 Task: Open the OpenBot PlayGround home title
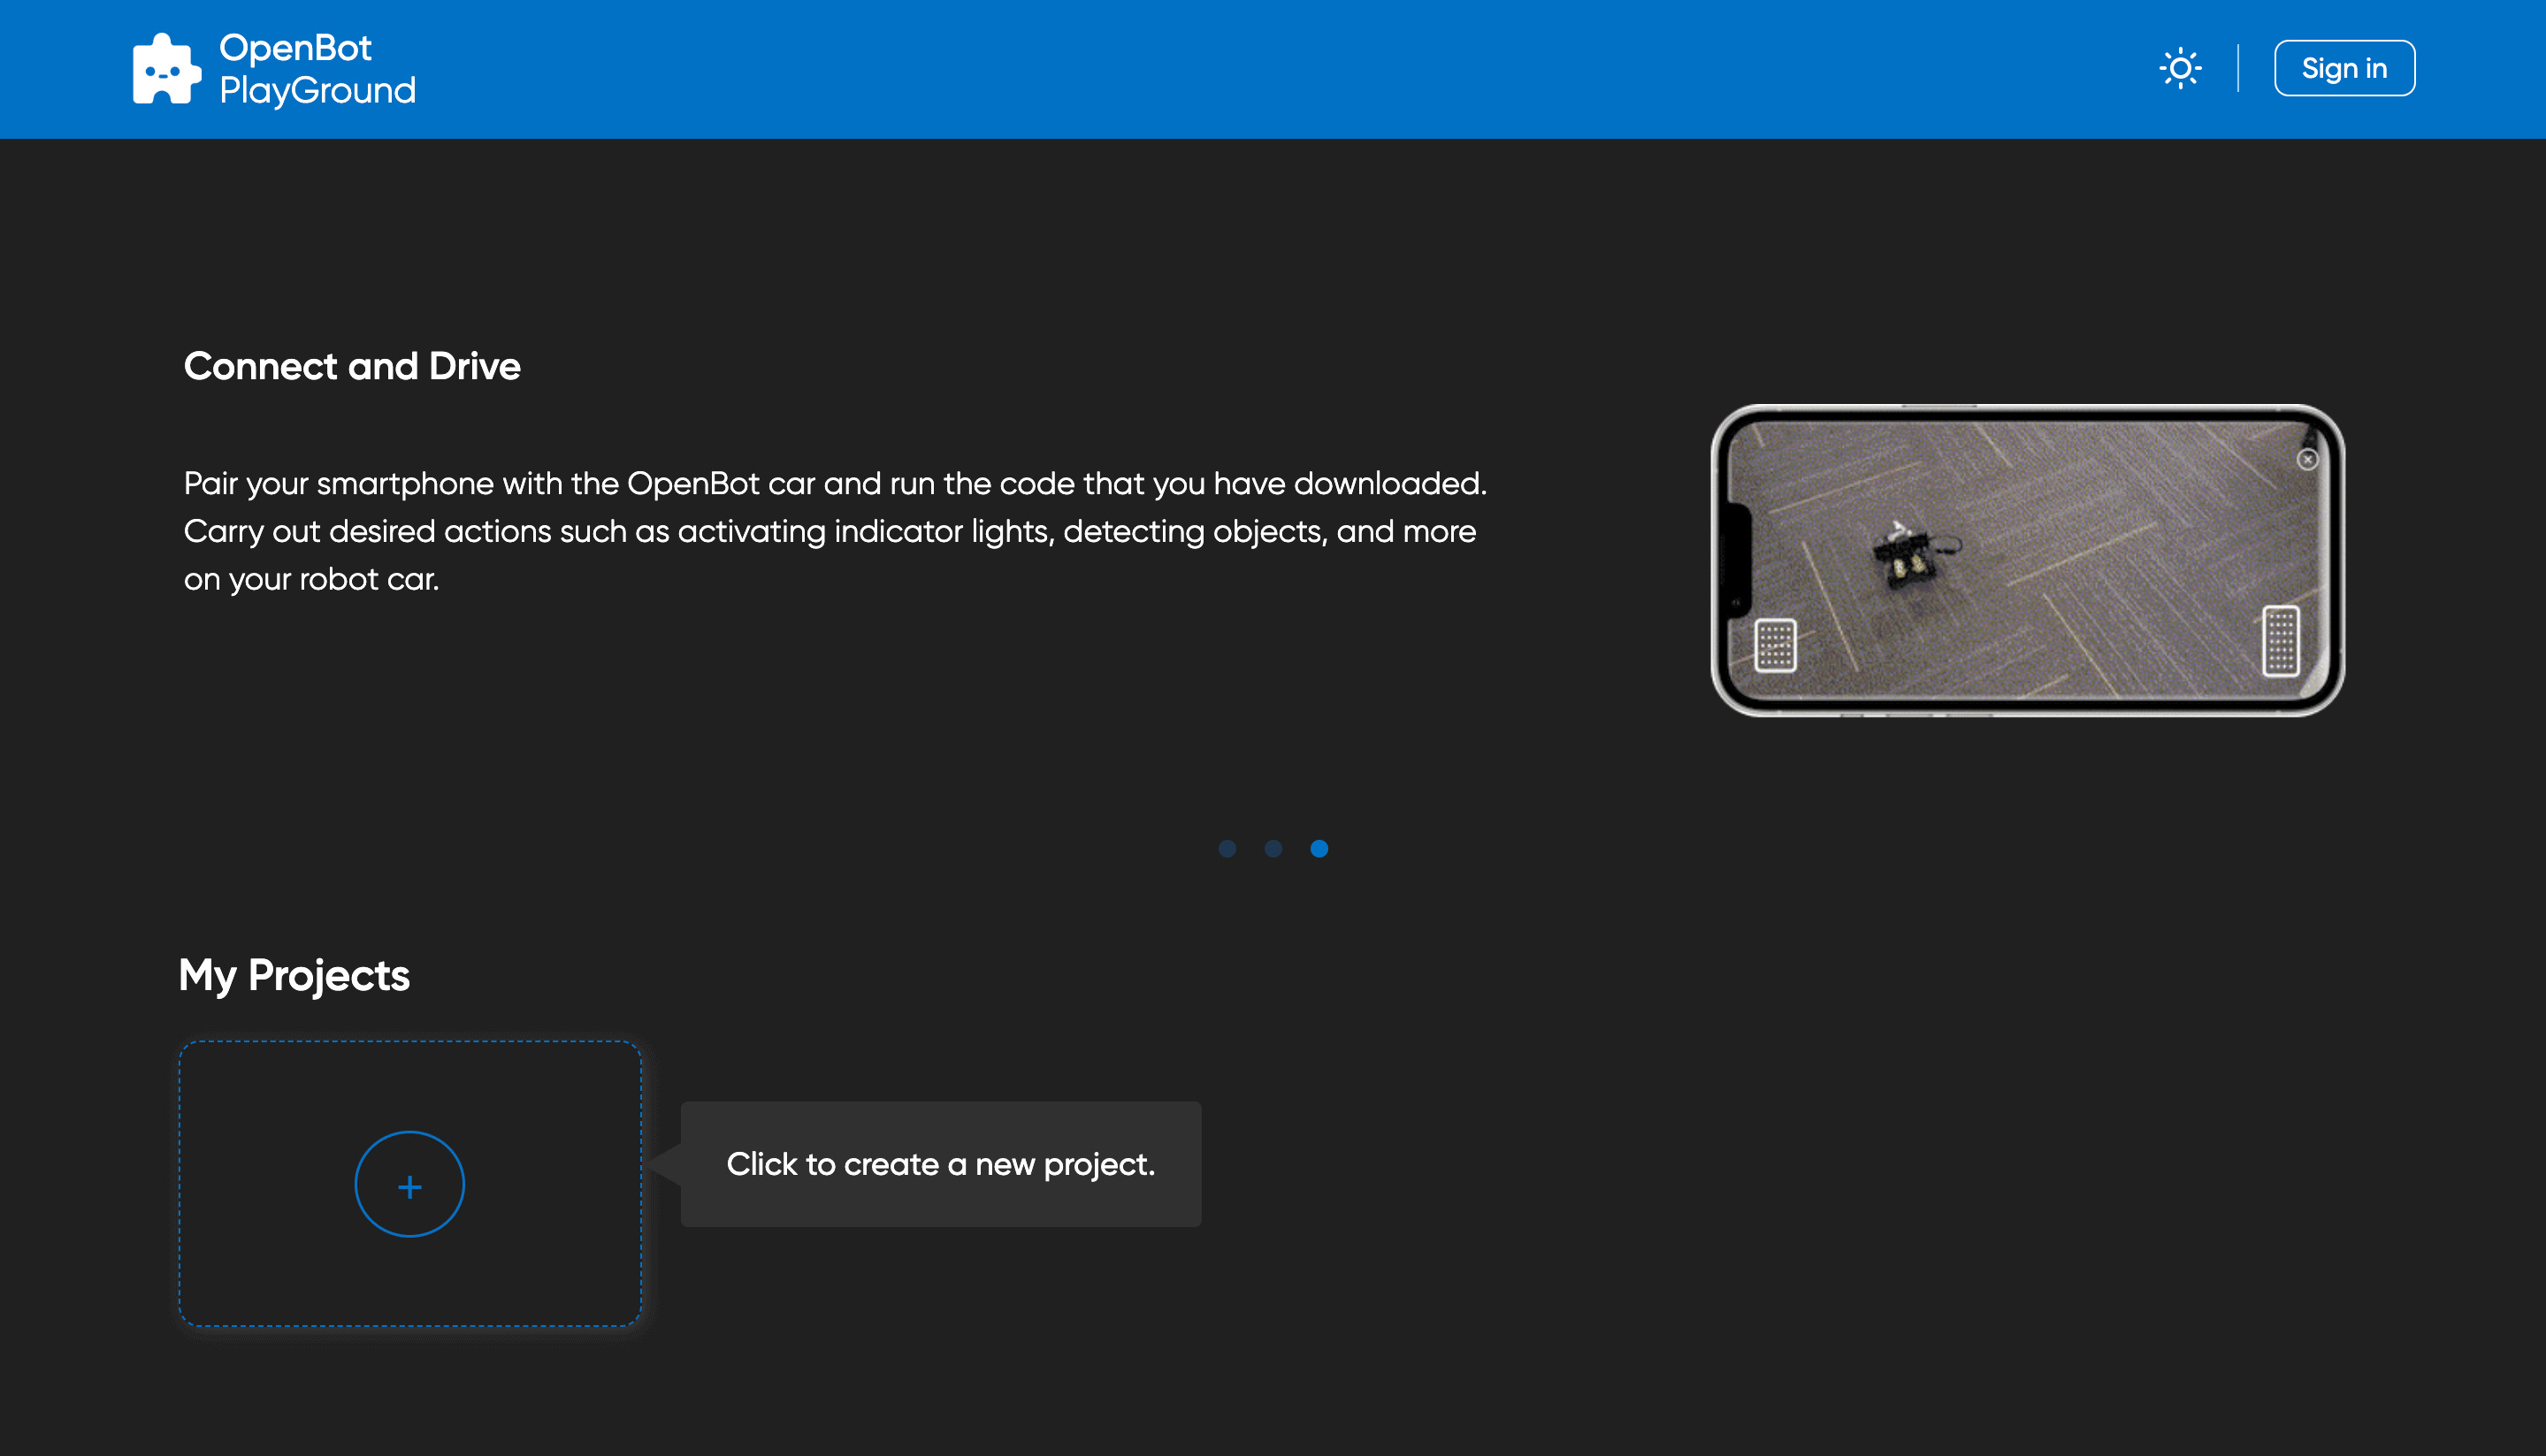point(317,69)
